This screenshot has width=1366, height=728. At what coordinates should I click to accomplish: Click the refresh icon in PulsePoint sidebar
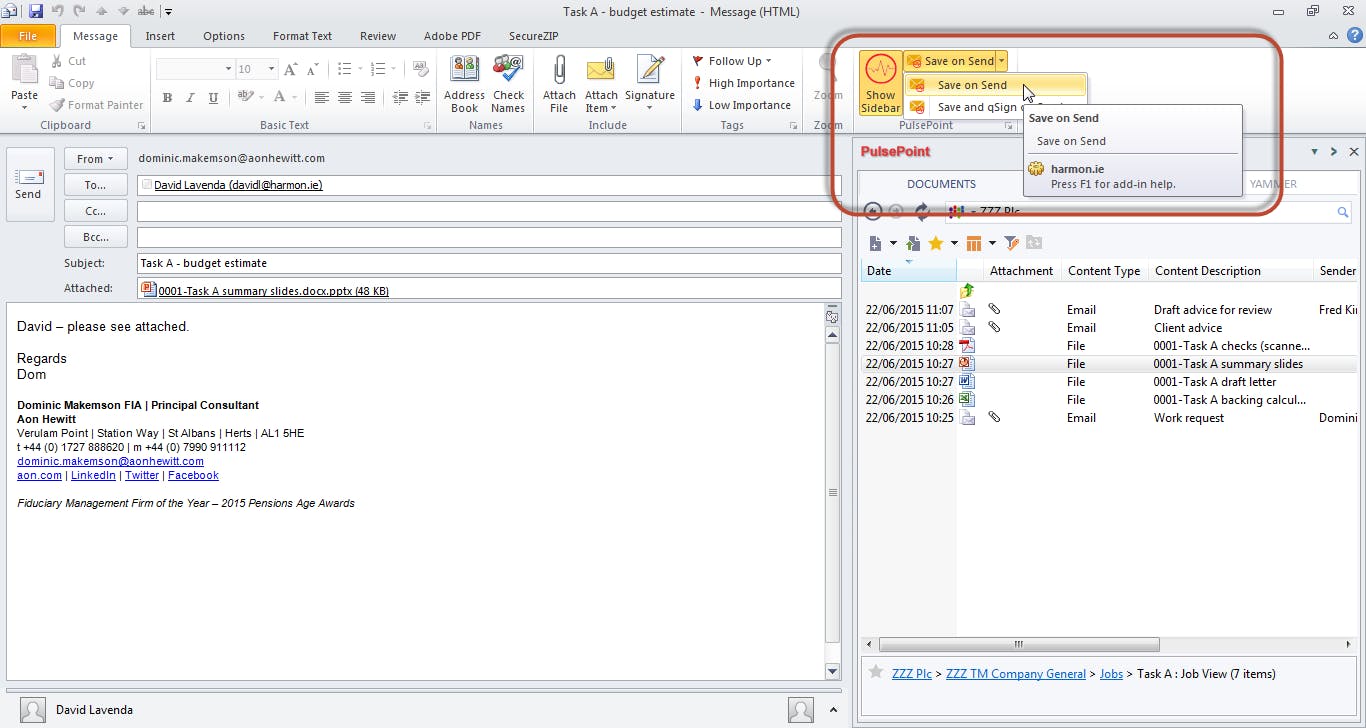coord(922,211)
